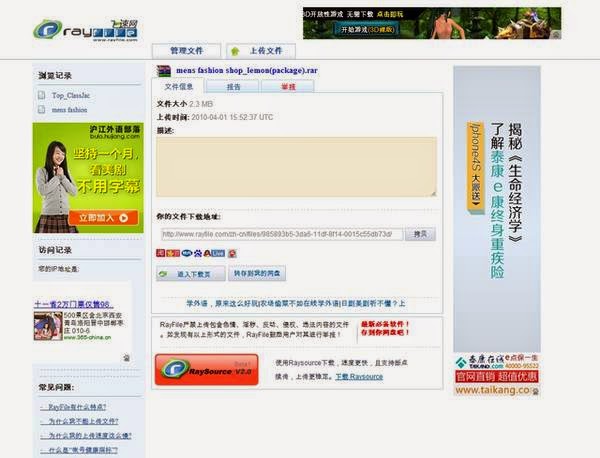Click the Rayfile logo
The image size is (600, 458).
coord(86,30)
